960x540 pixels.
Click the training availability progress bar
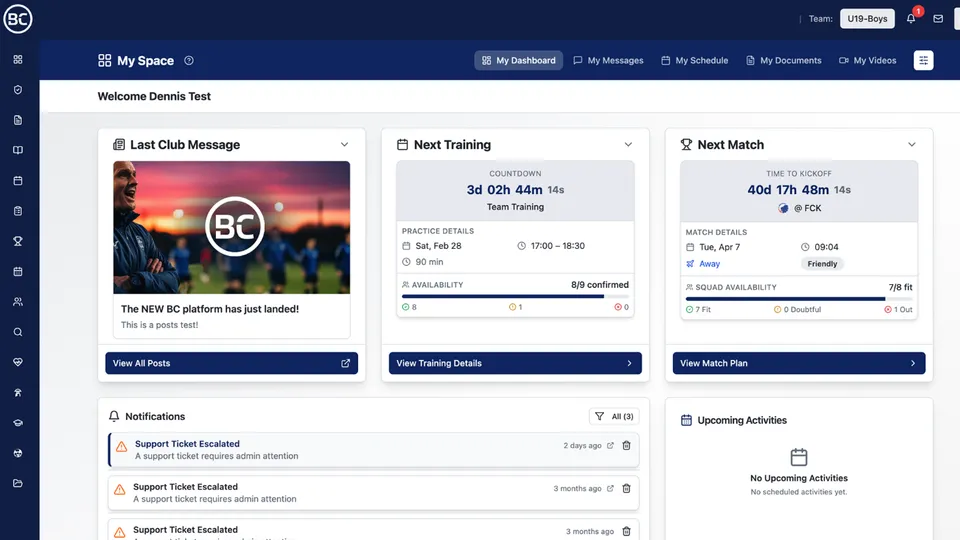pyautogui.click(x=515, y=296)
